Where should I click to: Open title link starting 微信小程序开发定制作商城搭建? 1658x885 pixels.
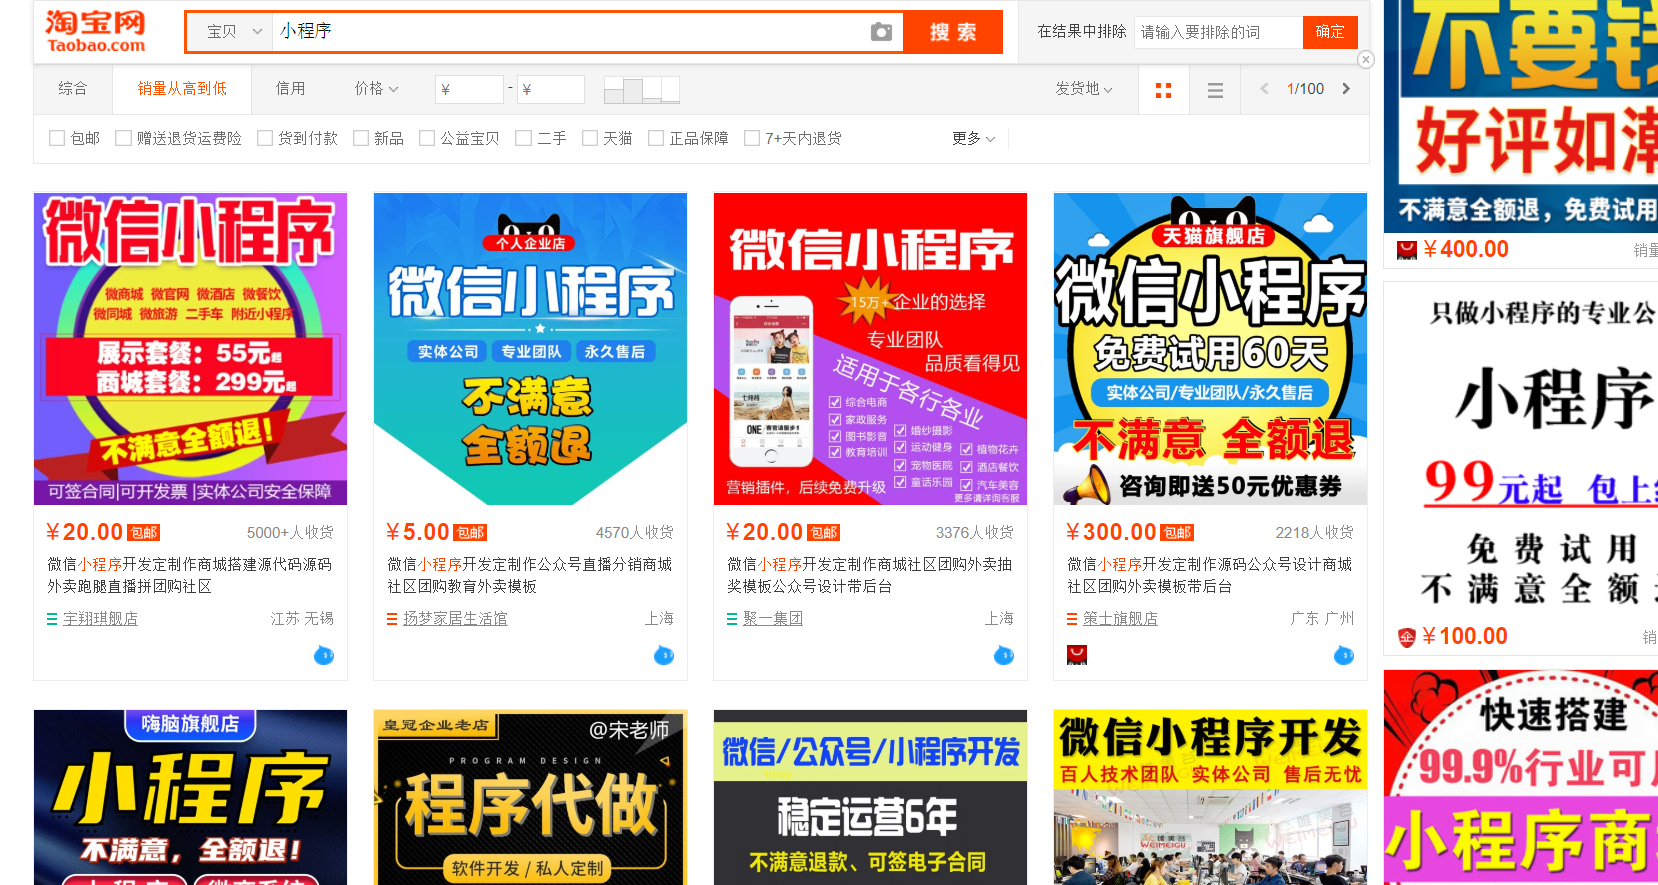(190, 575)
